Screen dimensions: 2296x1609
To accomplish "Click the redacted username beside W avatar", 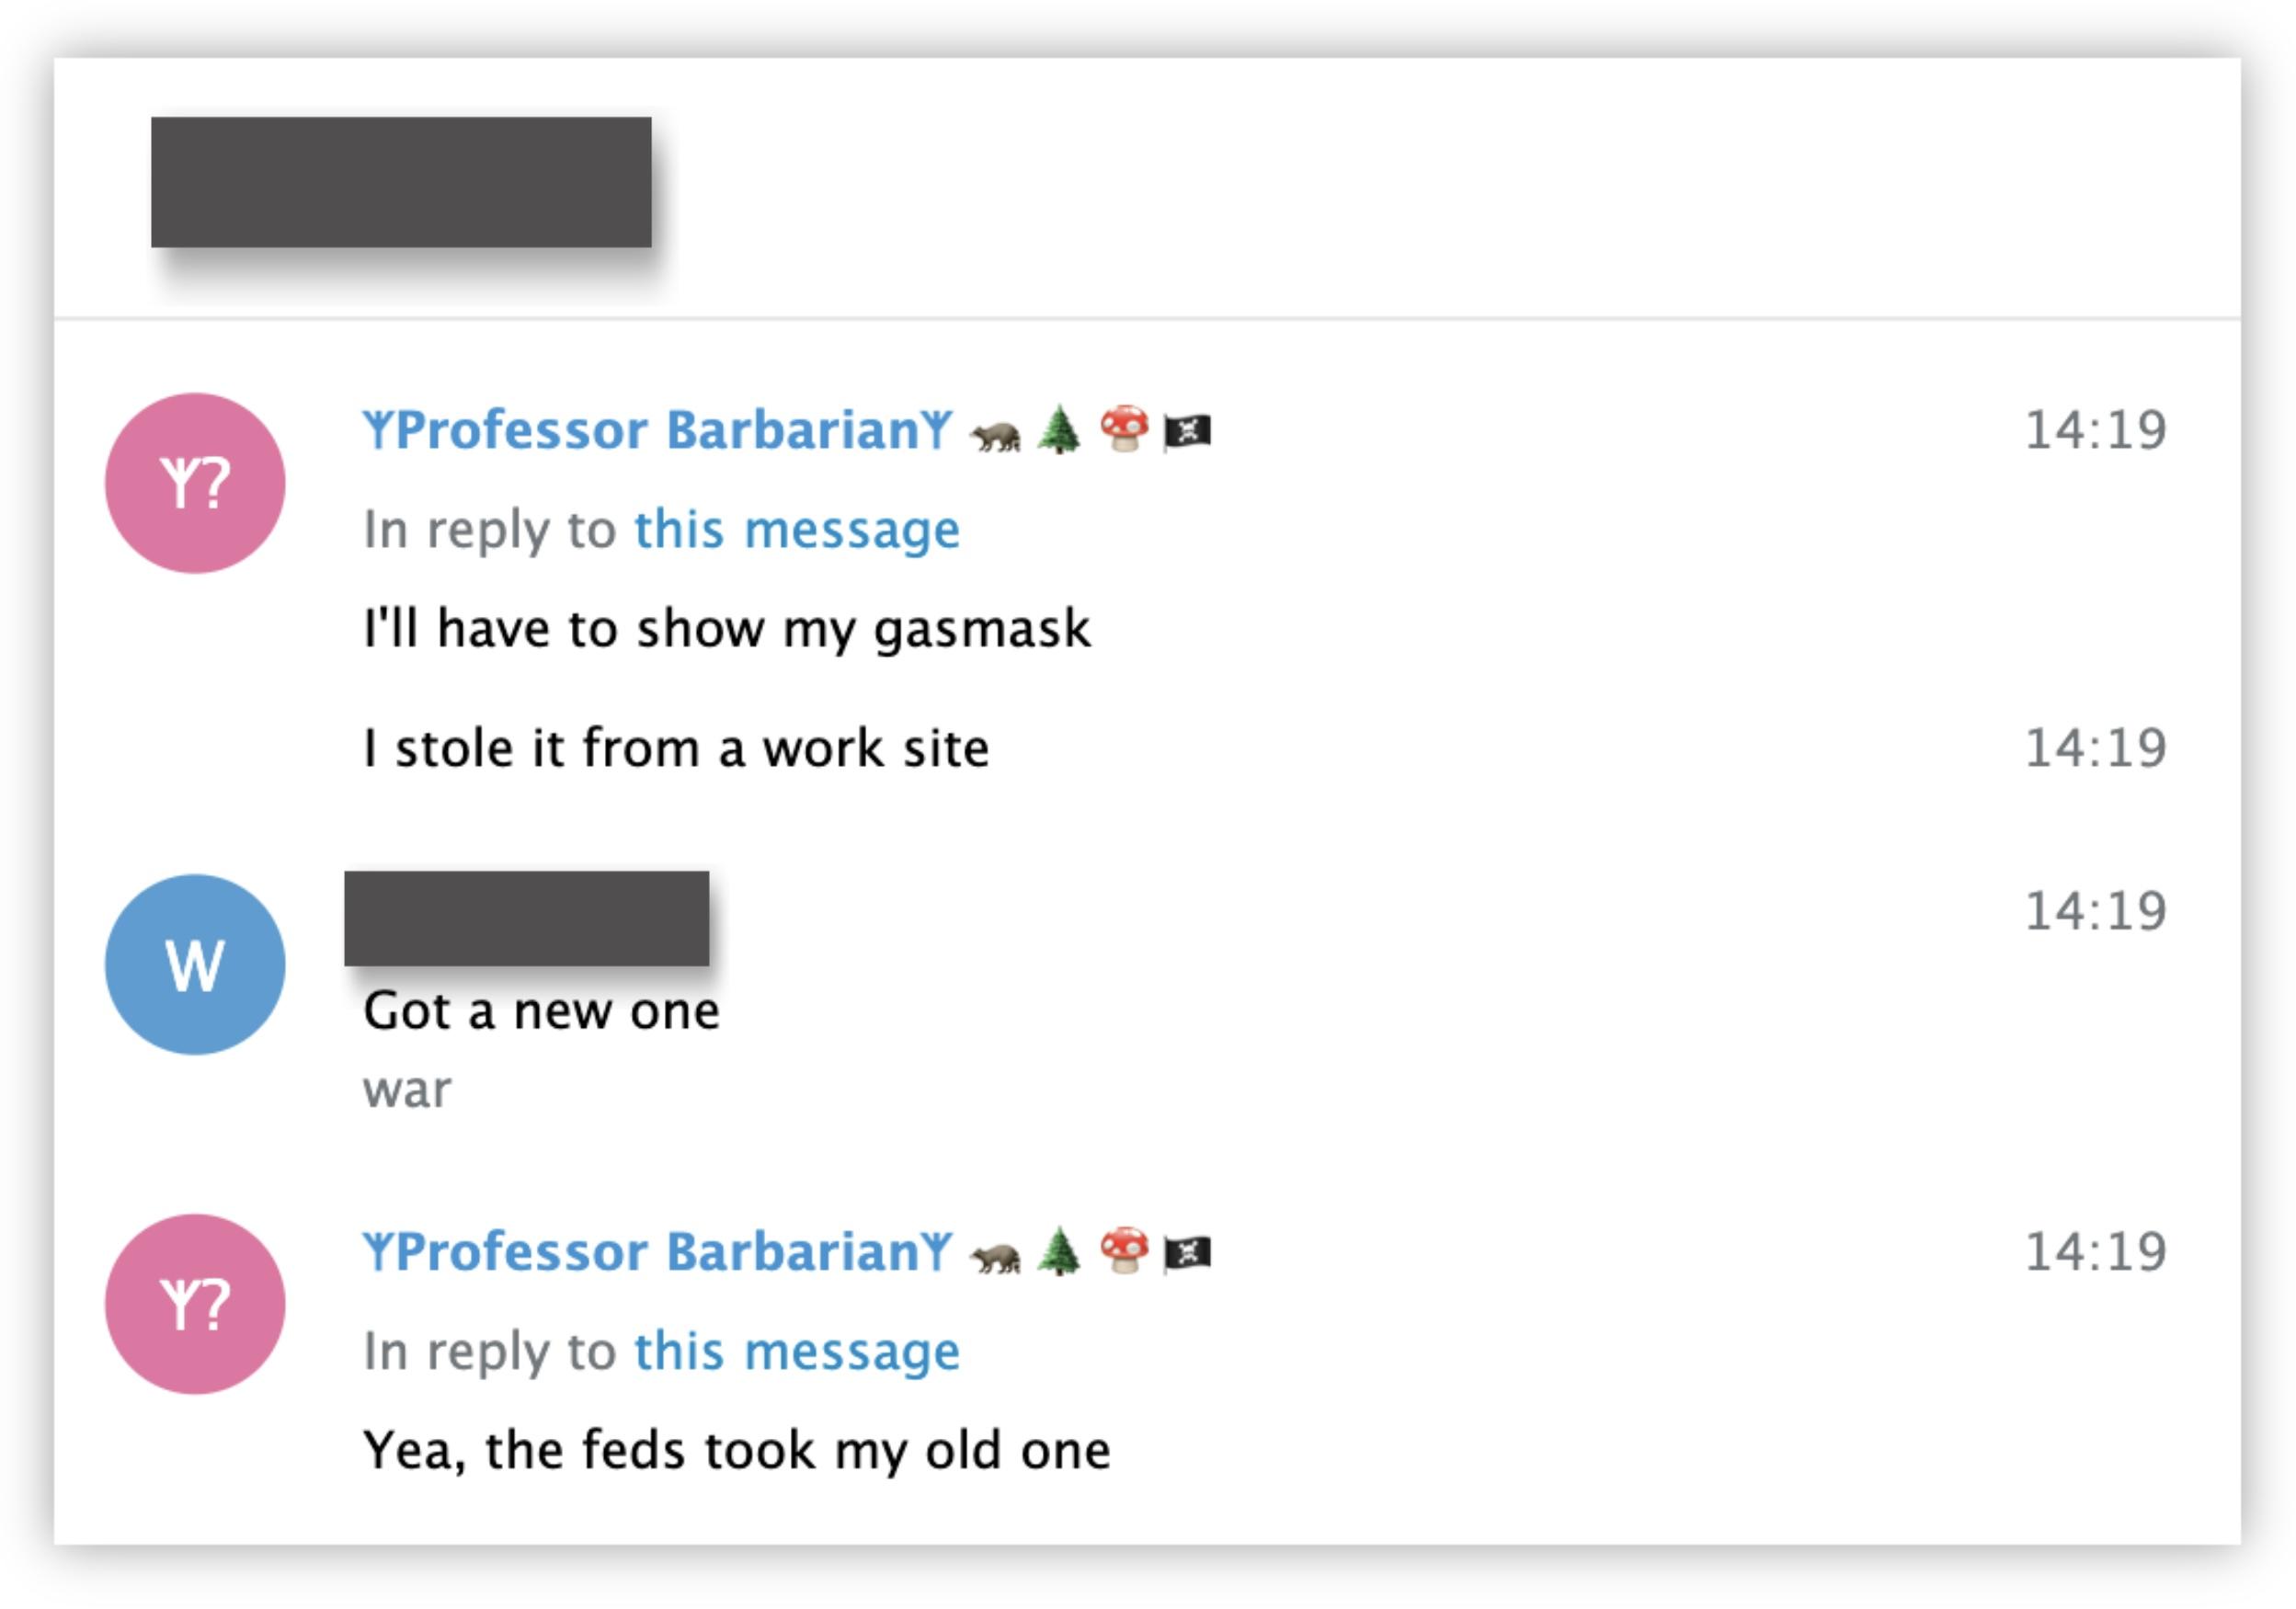I will coord(527,918).
